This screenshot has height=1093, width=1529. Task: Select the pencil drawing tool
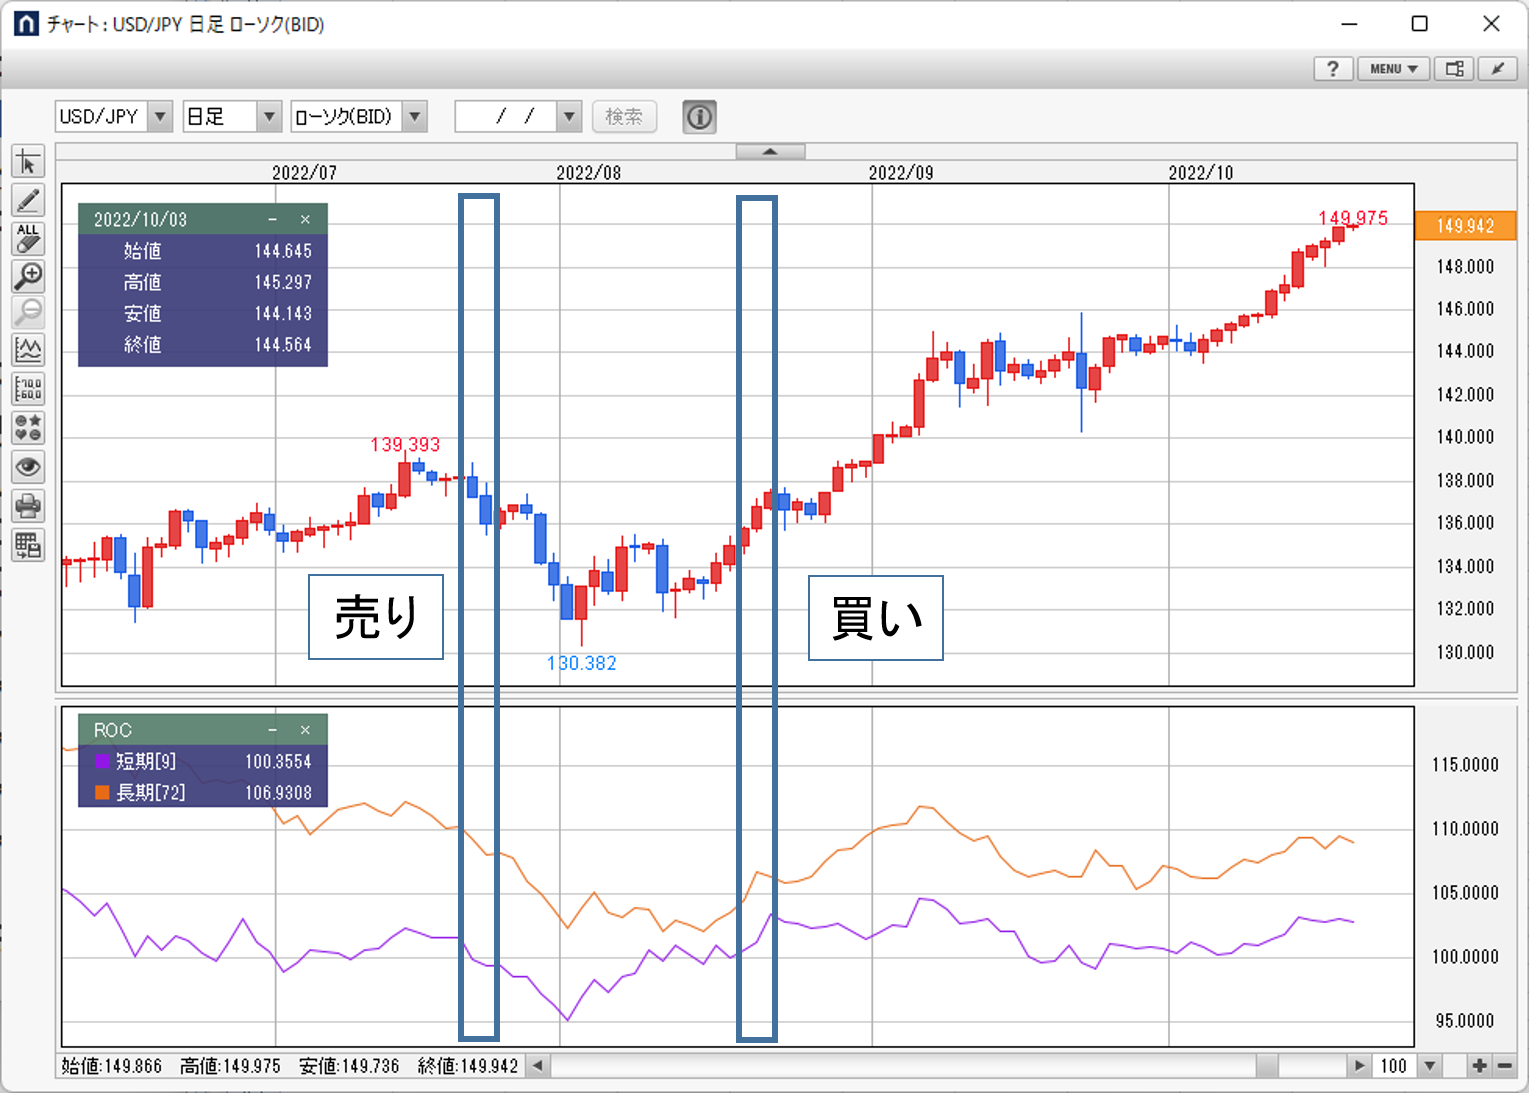28,200
